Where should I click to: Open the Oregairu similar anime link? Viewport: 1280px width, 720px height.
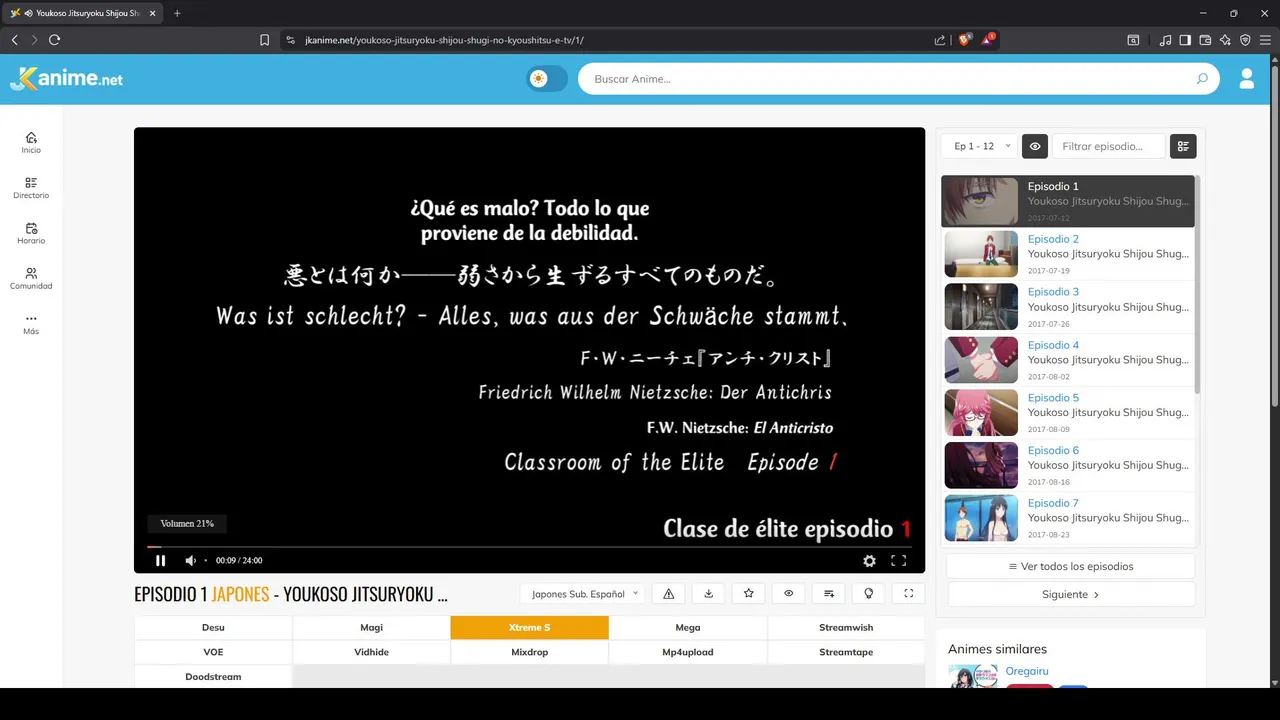(x=1027, y=671)
